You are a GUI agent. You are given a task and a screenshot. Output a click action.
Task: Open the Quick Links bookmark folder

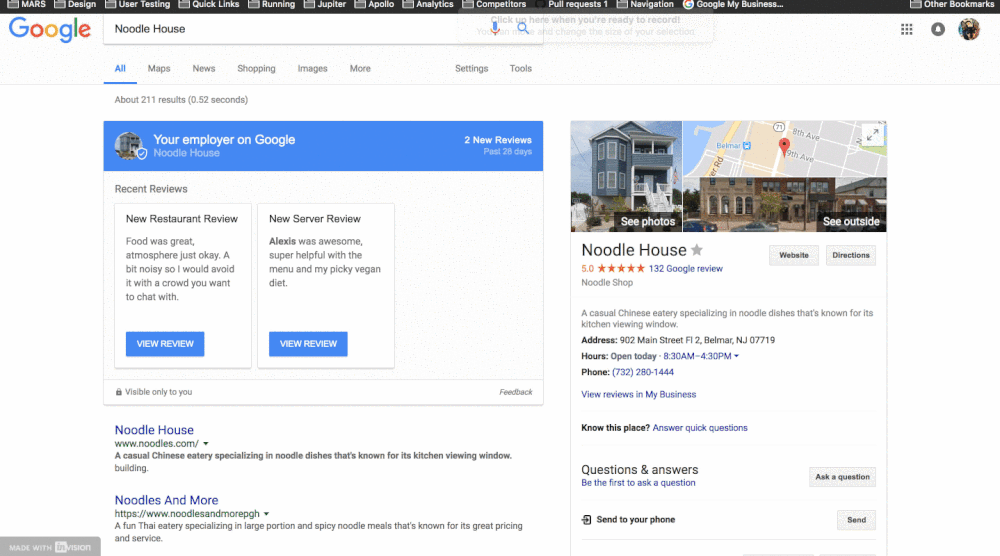(209, 4)
